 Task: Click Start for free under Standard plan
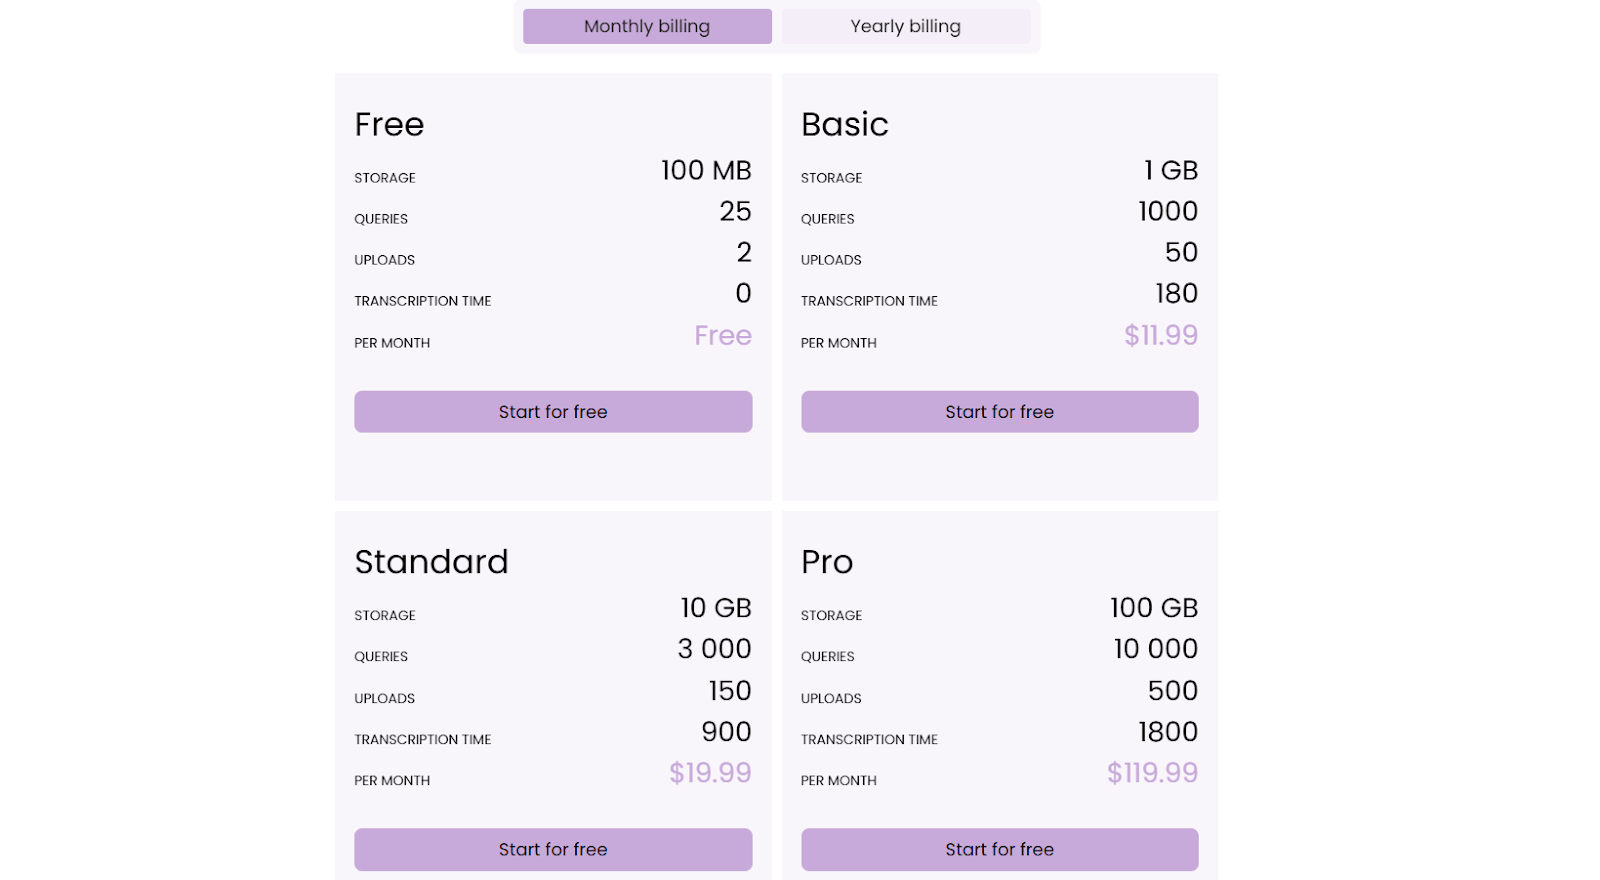coord(553,849)
